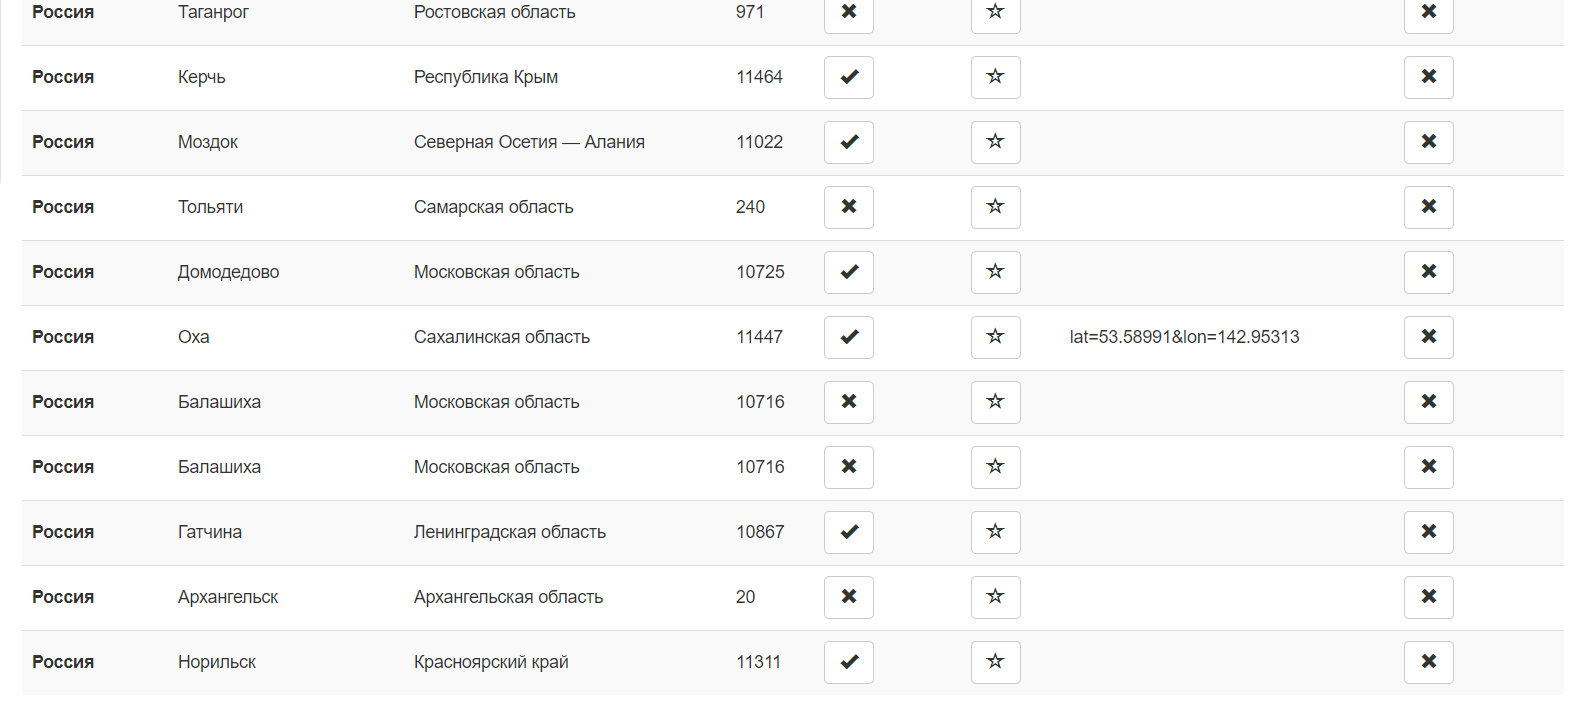Toggle the checkmark status for Норильск
1581x726 pixels.
click(848, 662)
